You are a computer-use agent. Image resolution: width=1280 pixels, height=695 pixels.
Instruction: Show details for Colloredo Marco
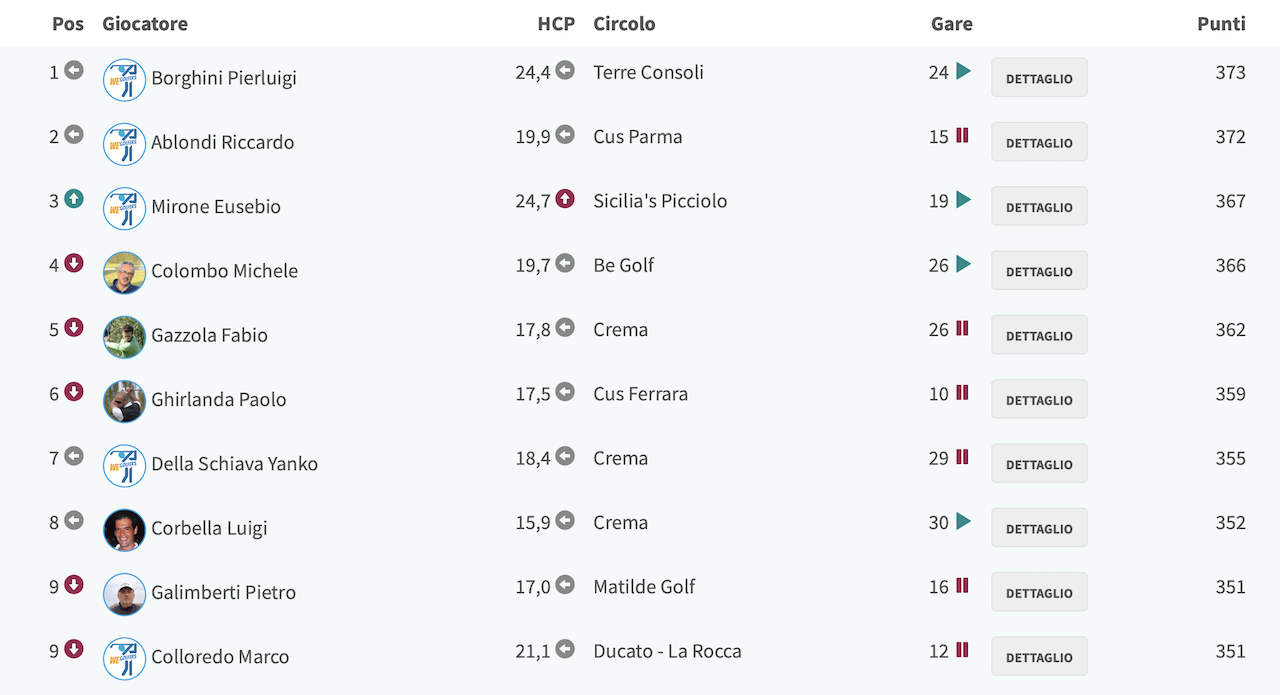tap(1039, 657)
